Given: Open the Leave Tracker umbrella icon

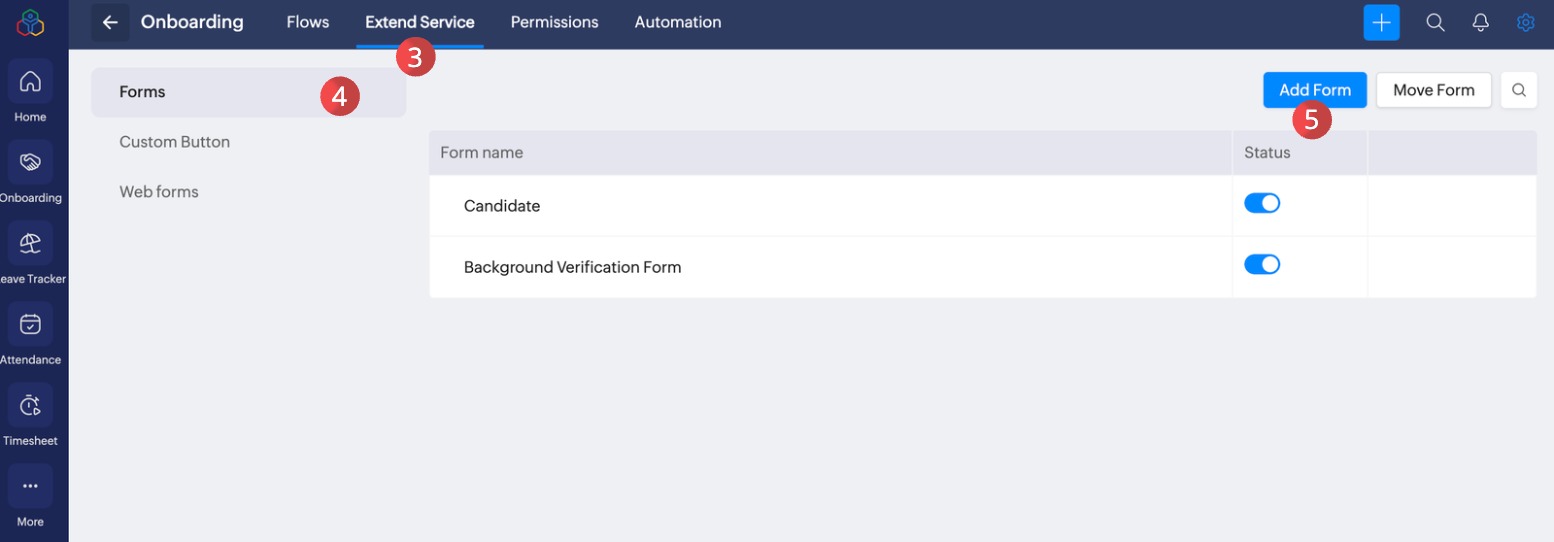Looking at the screenshot, I should (30, 243).
